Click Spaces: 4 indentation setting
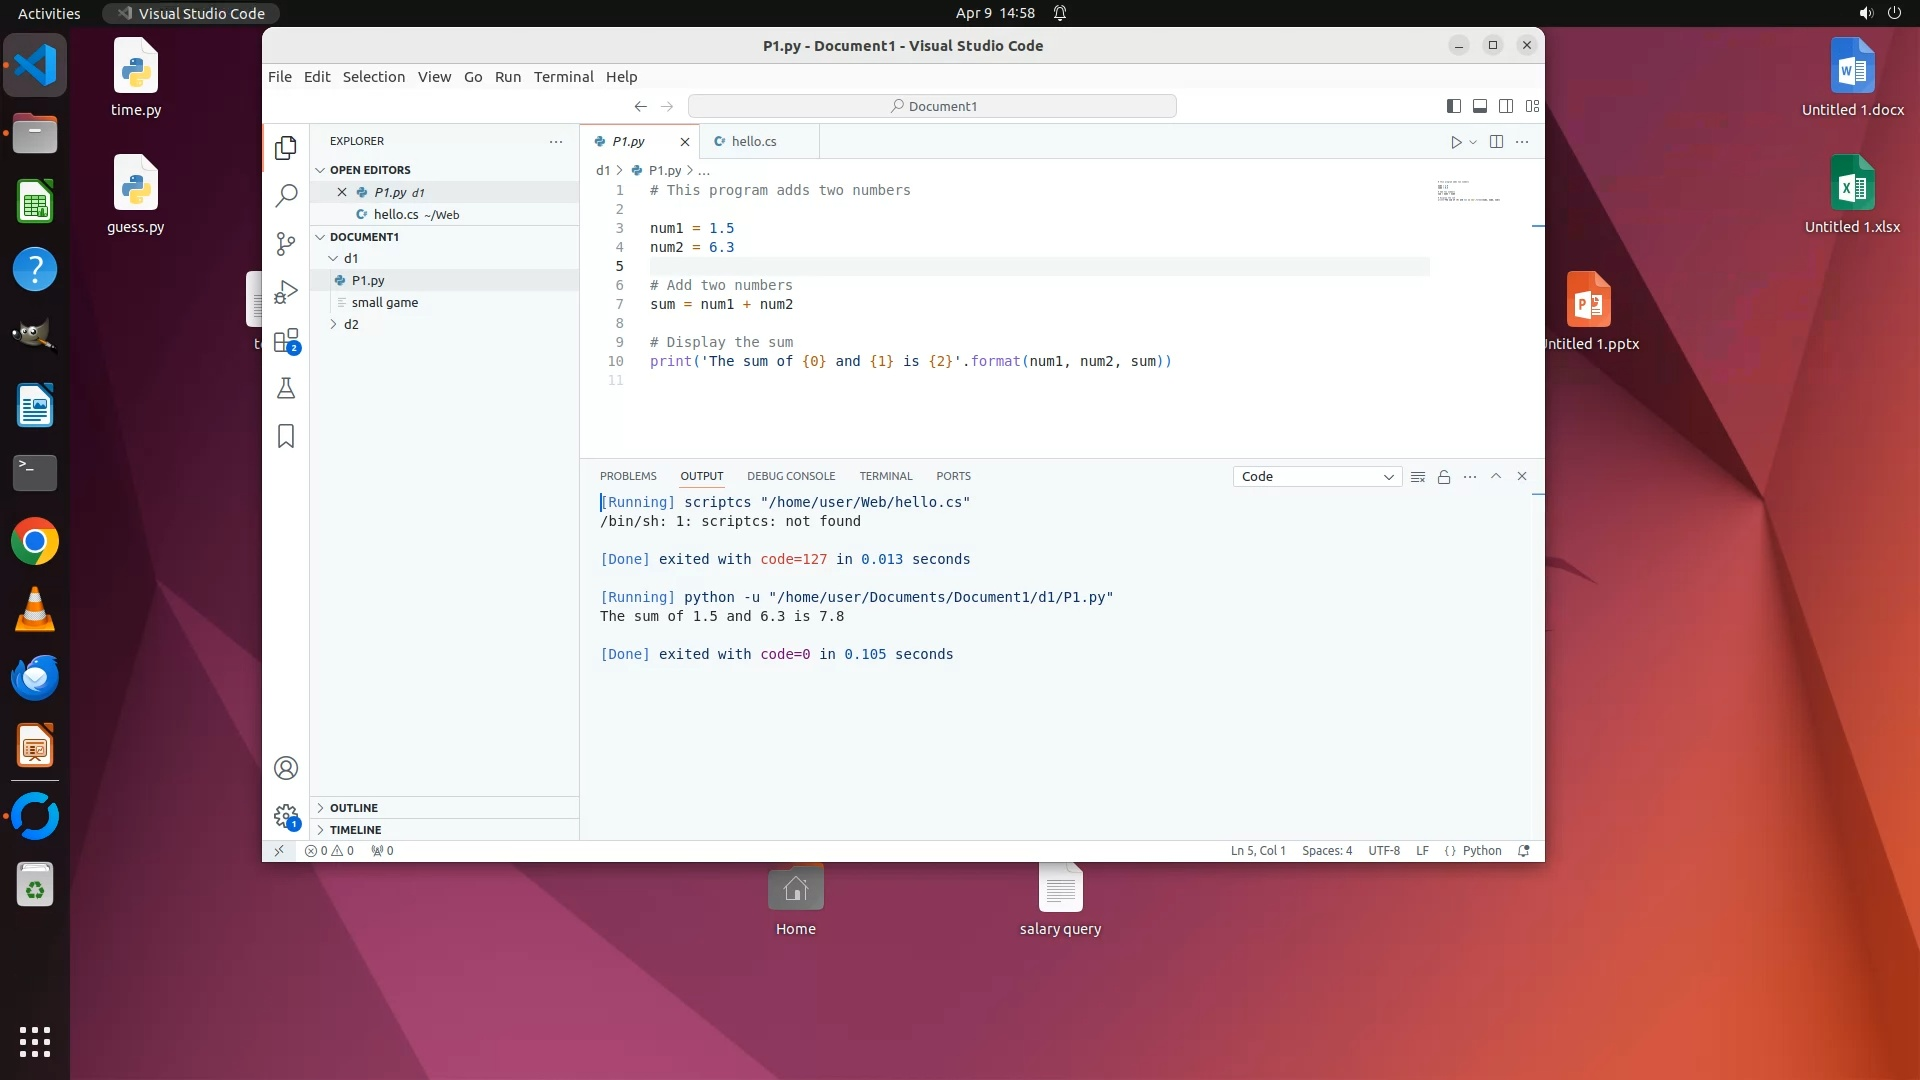The image size is (1920, 1080). (1326, 851)
